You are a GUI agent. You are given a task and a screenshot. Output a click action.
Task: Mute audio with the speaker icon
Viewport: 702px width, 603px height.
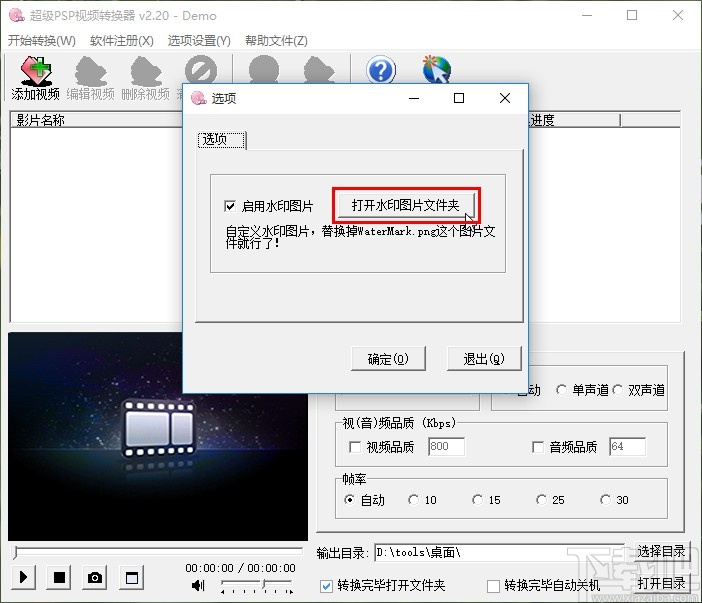point(198,585)
